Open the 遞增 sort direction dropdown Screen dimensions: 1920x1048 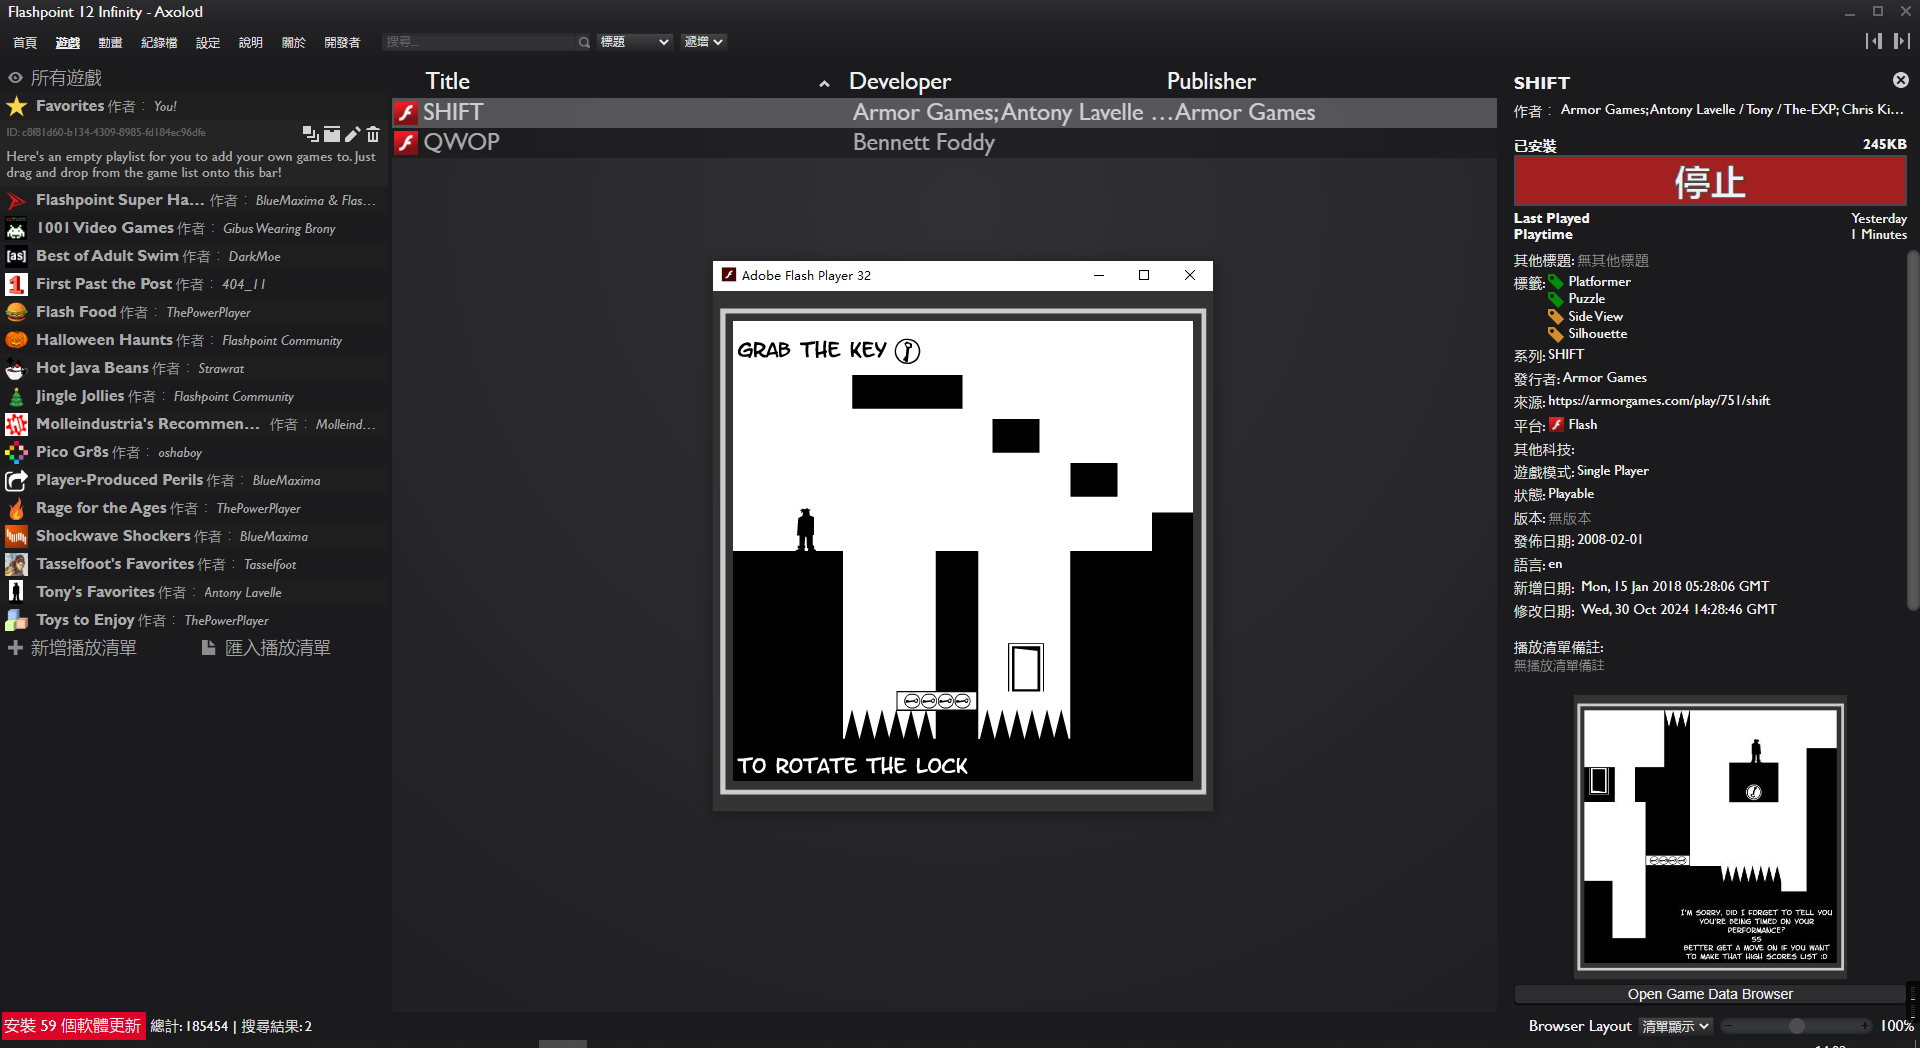703,42
